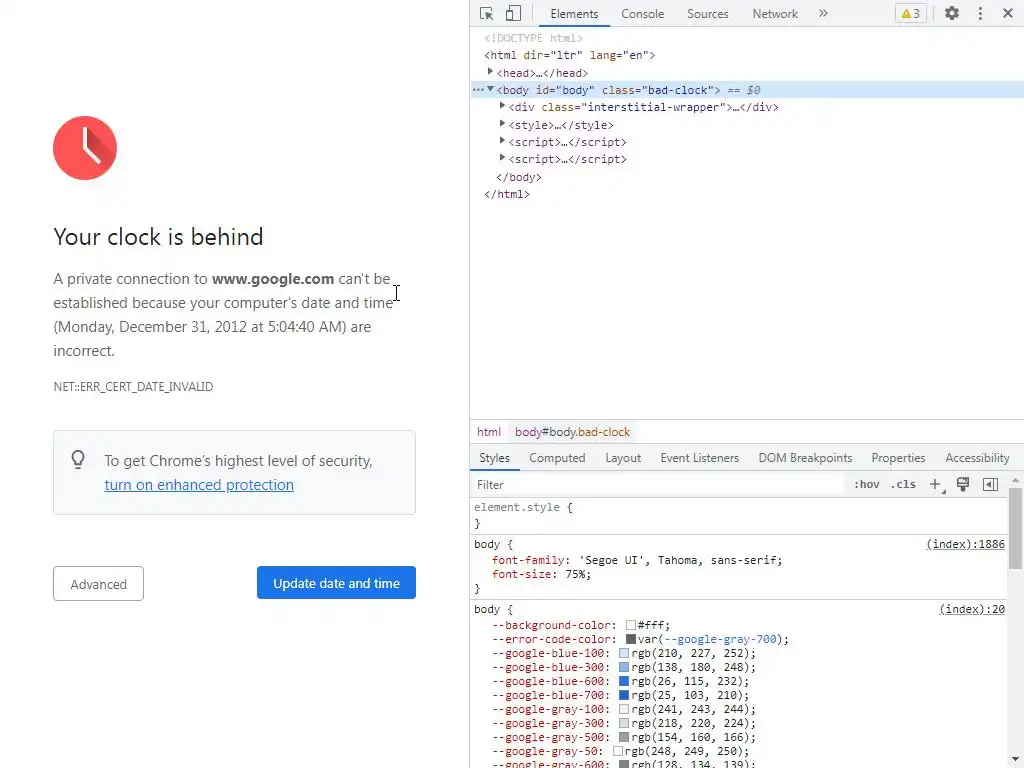Close the DevTools panel
The image size is (1024, 768).
click(1008, 13)
